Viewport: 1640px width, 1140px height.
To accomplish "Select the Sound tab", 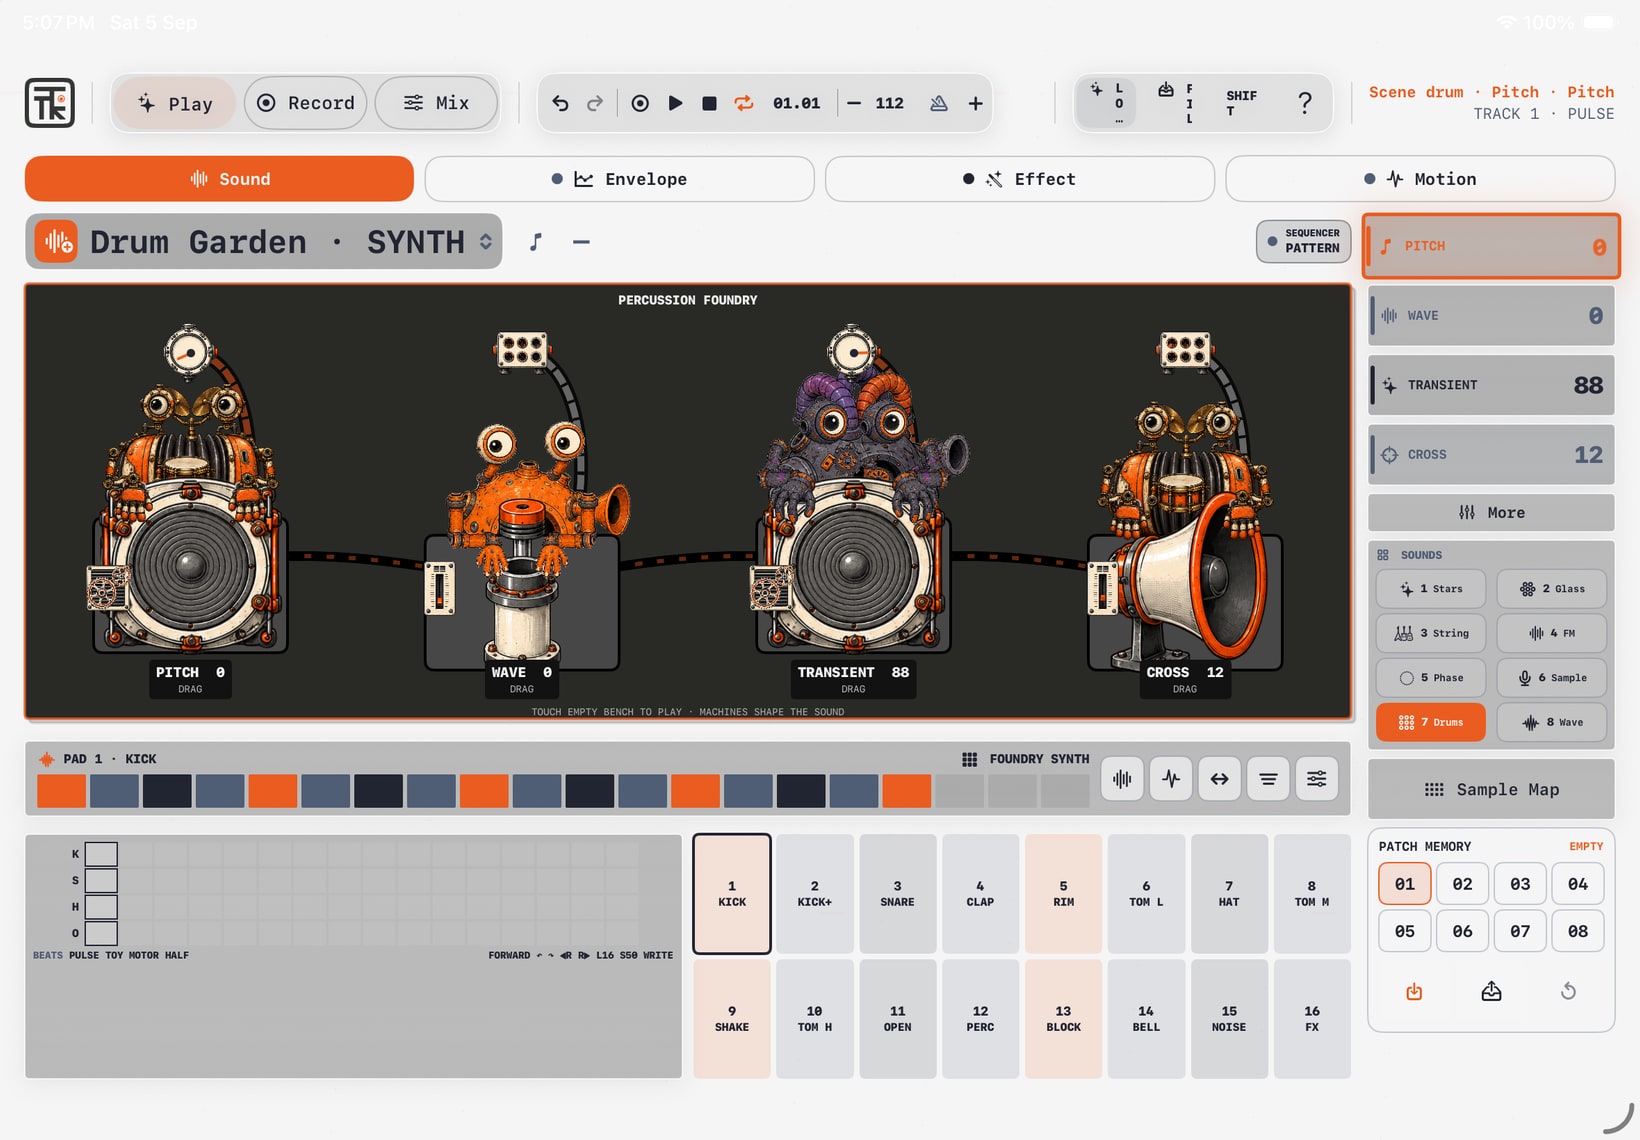I will (x=219, y=179).
